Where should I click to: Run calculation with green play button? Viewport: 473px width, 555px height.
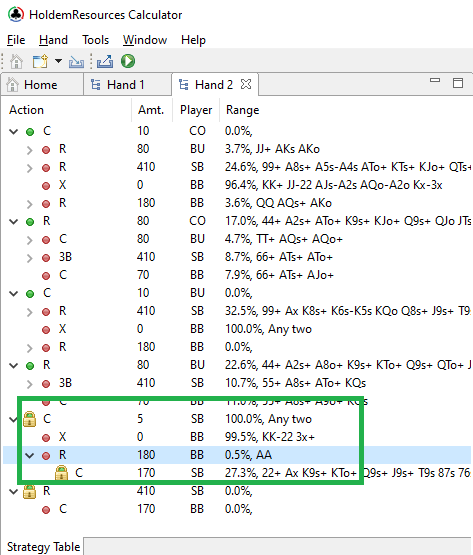128,61
